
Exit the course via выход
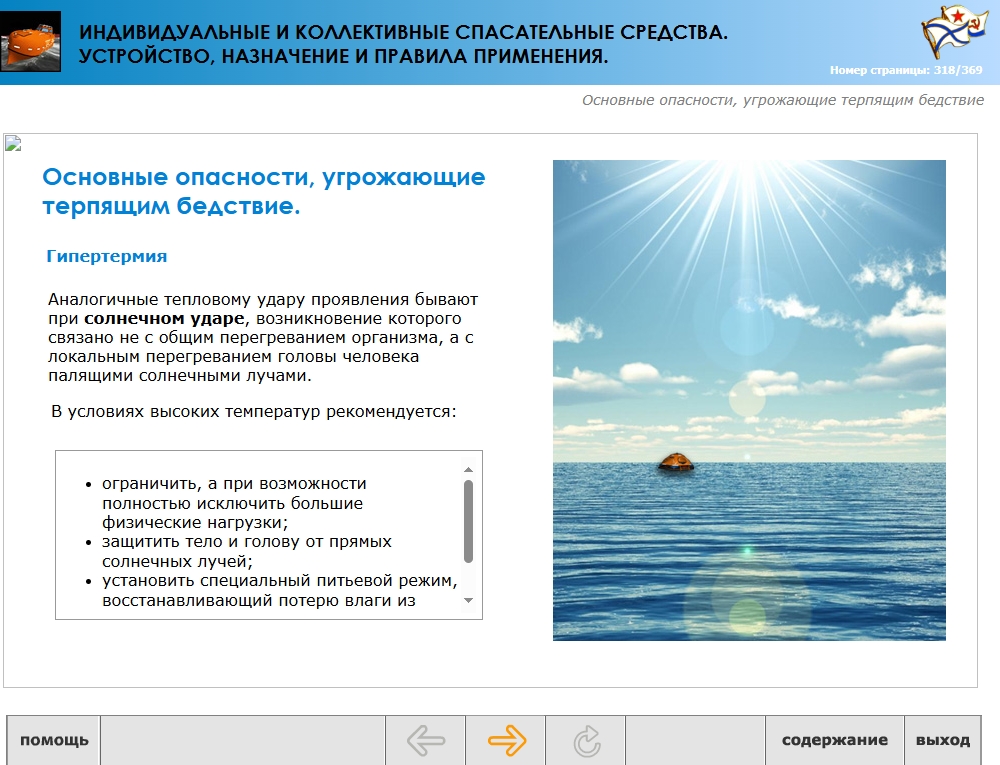(x=942, y=741)
